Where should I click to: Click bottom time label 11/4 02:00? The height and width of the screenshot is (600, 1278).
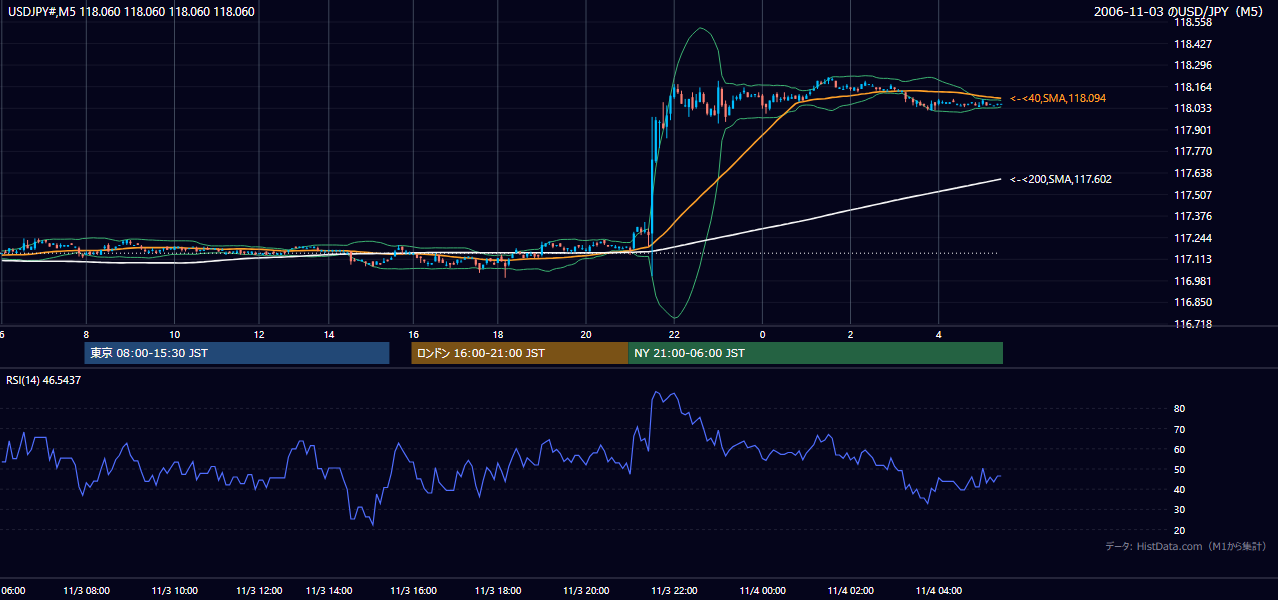pyautogui.click(x=851, y=591)
